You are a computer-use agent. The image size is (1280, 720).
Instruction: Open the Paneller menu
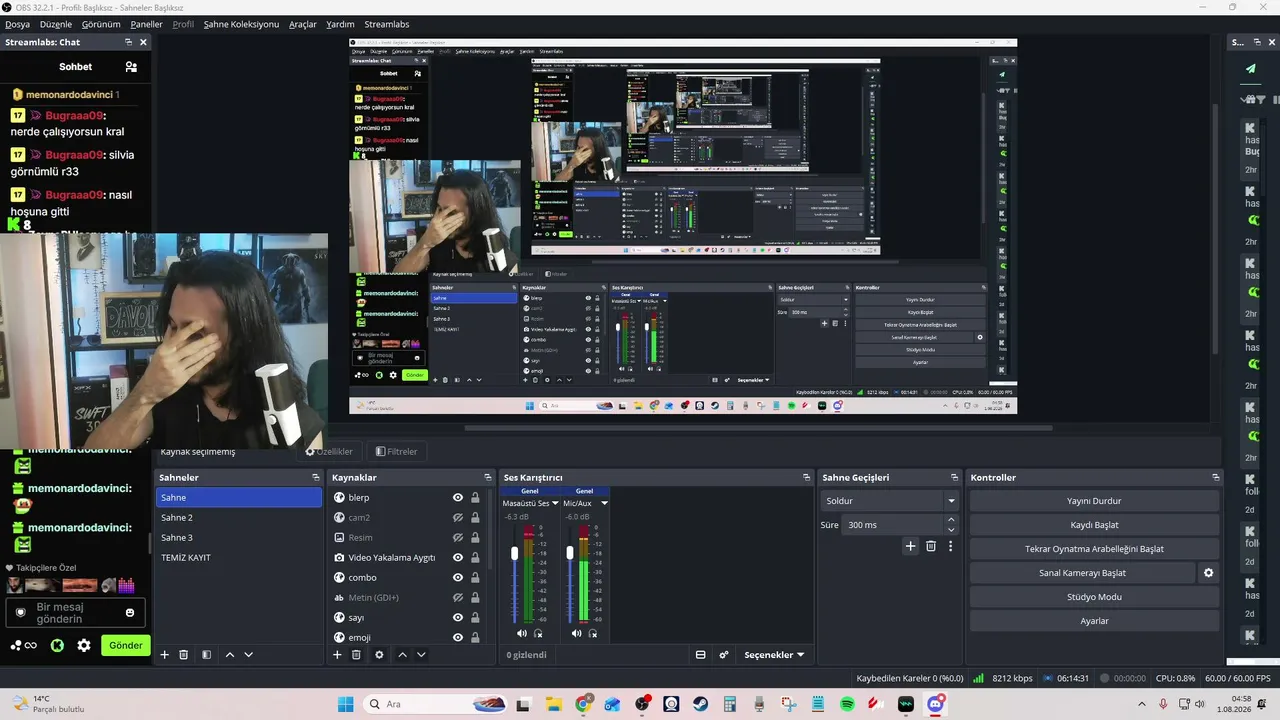tap(146, 24)
